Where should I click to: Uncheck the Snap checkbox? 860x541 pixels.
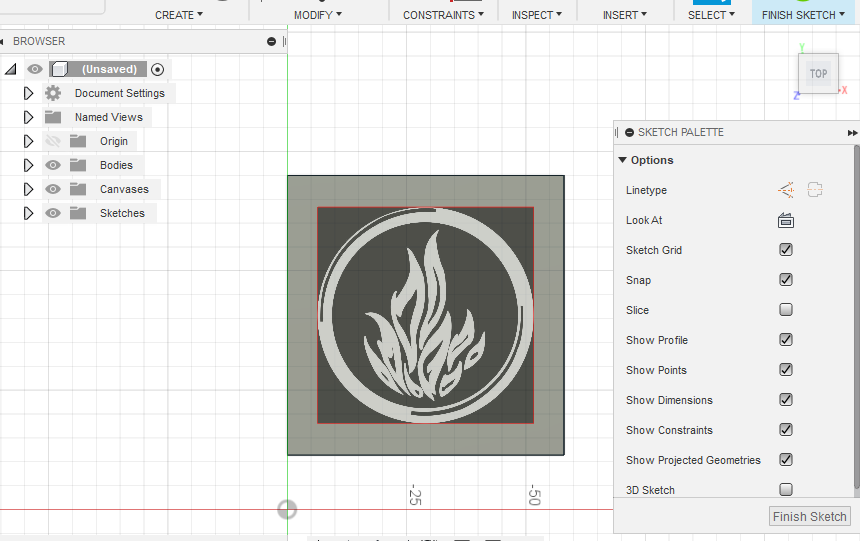pyautogui.click(x=786, y=280)
